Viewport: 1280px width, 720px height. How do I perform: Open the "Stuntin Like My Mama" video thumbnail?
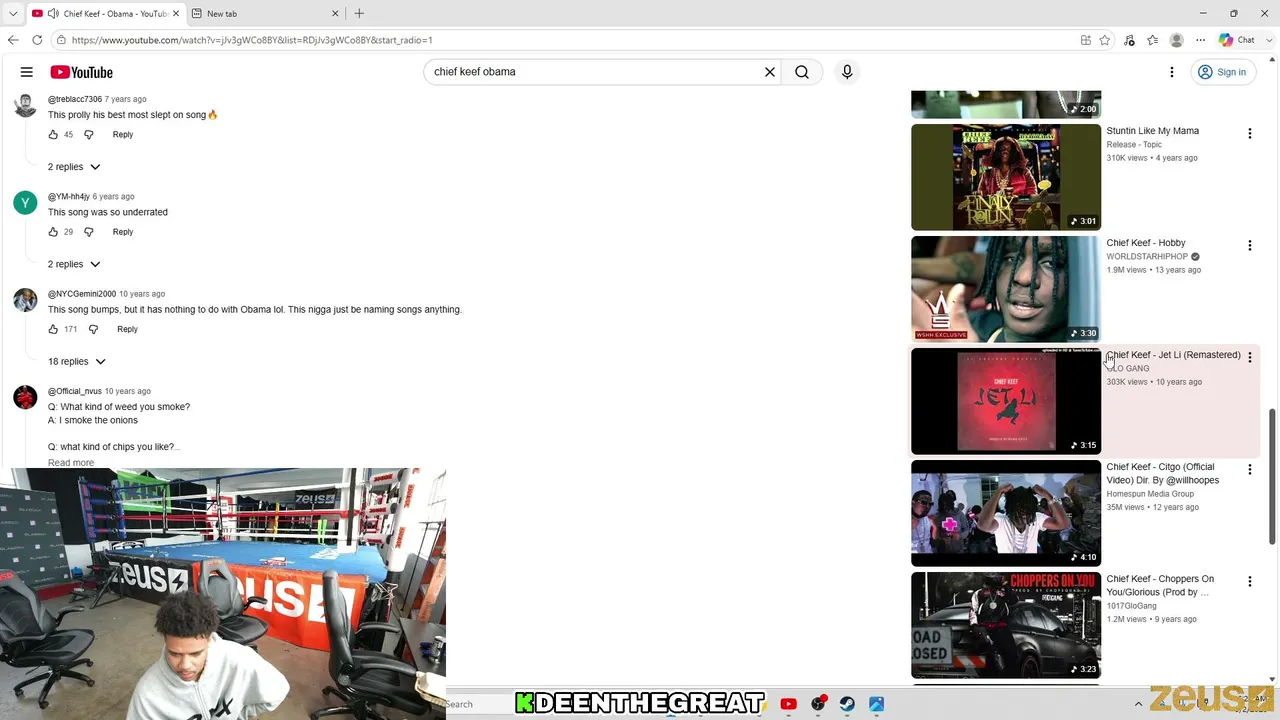click(1006, 177)
